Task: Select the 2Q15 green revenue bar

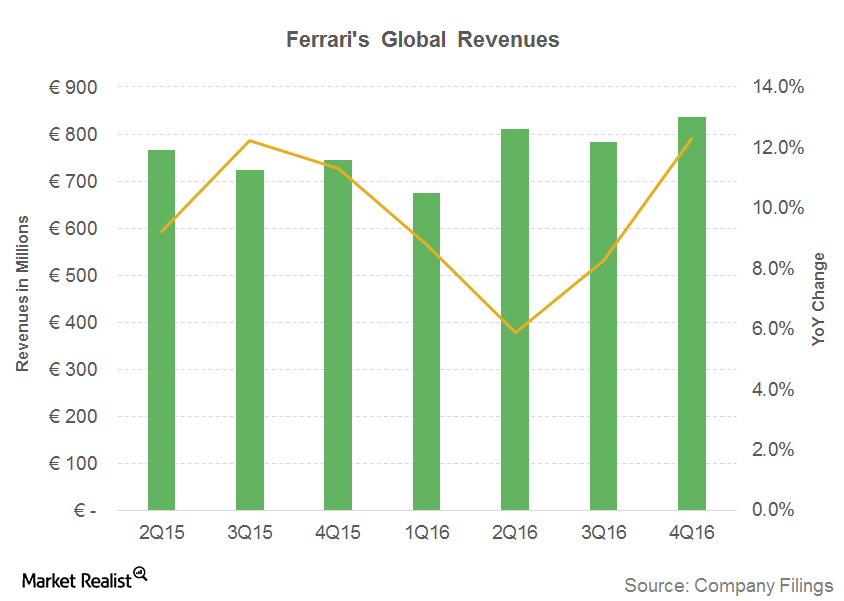Action: tap(161, 330)
